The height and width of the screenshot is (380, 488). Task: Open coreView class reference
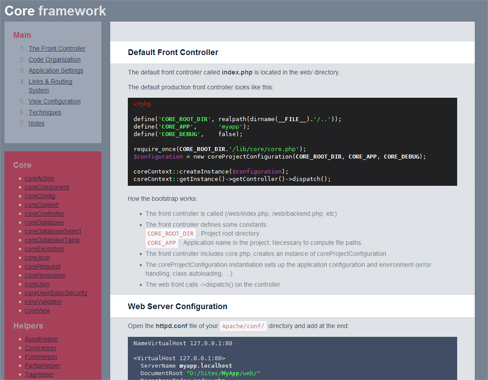tap(37, 311)
